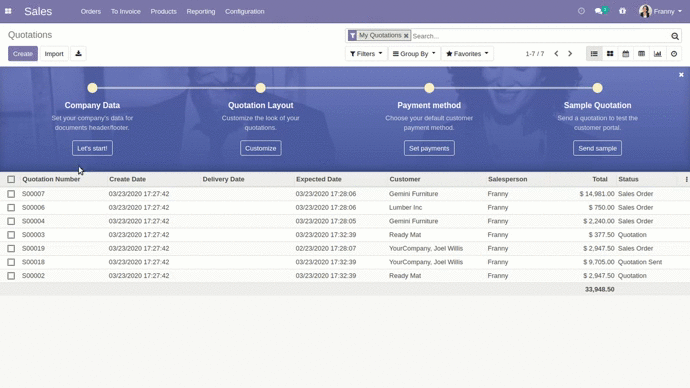The height and width of the screenshot is (388, 690).
Task: Sort by Expected Date column
Action: coord(319,179)
